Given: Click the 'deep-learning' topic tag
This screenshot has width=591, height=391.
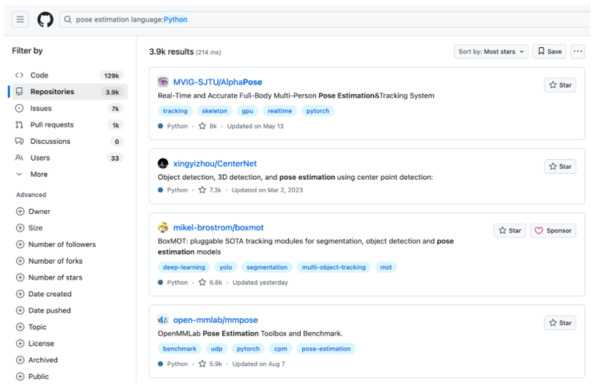Looking at the screenshot, I should pos(184,267).
